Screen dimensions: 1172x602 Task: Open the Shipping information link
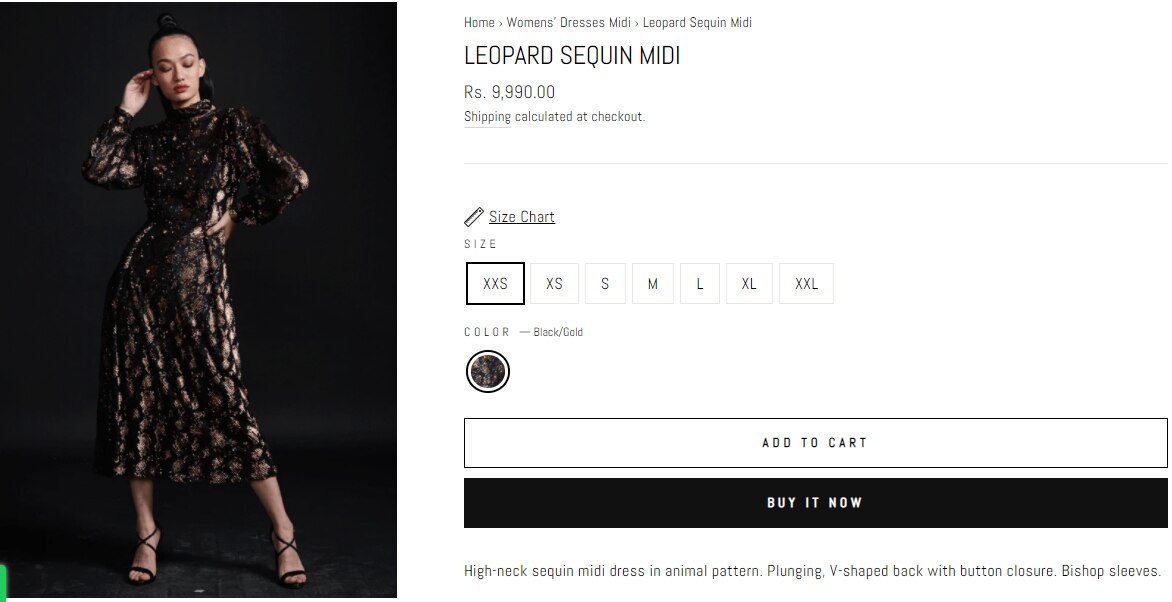486,116
